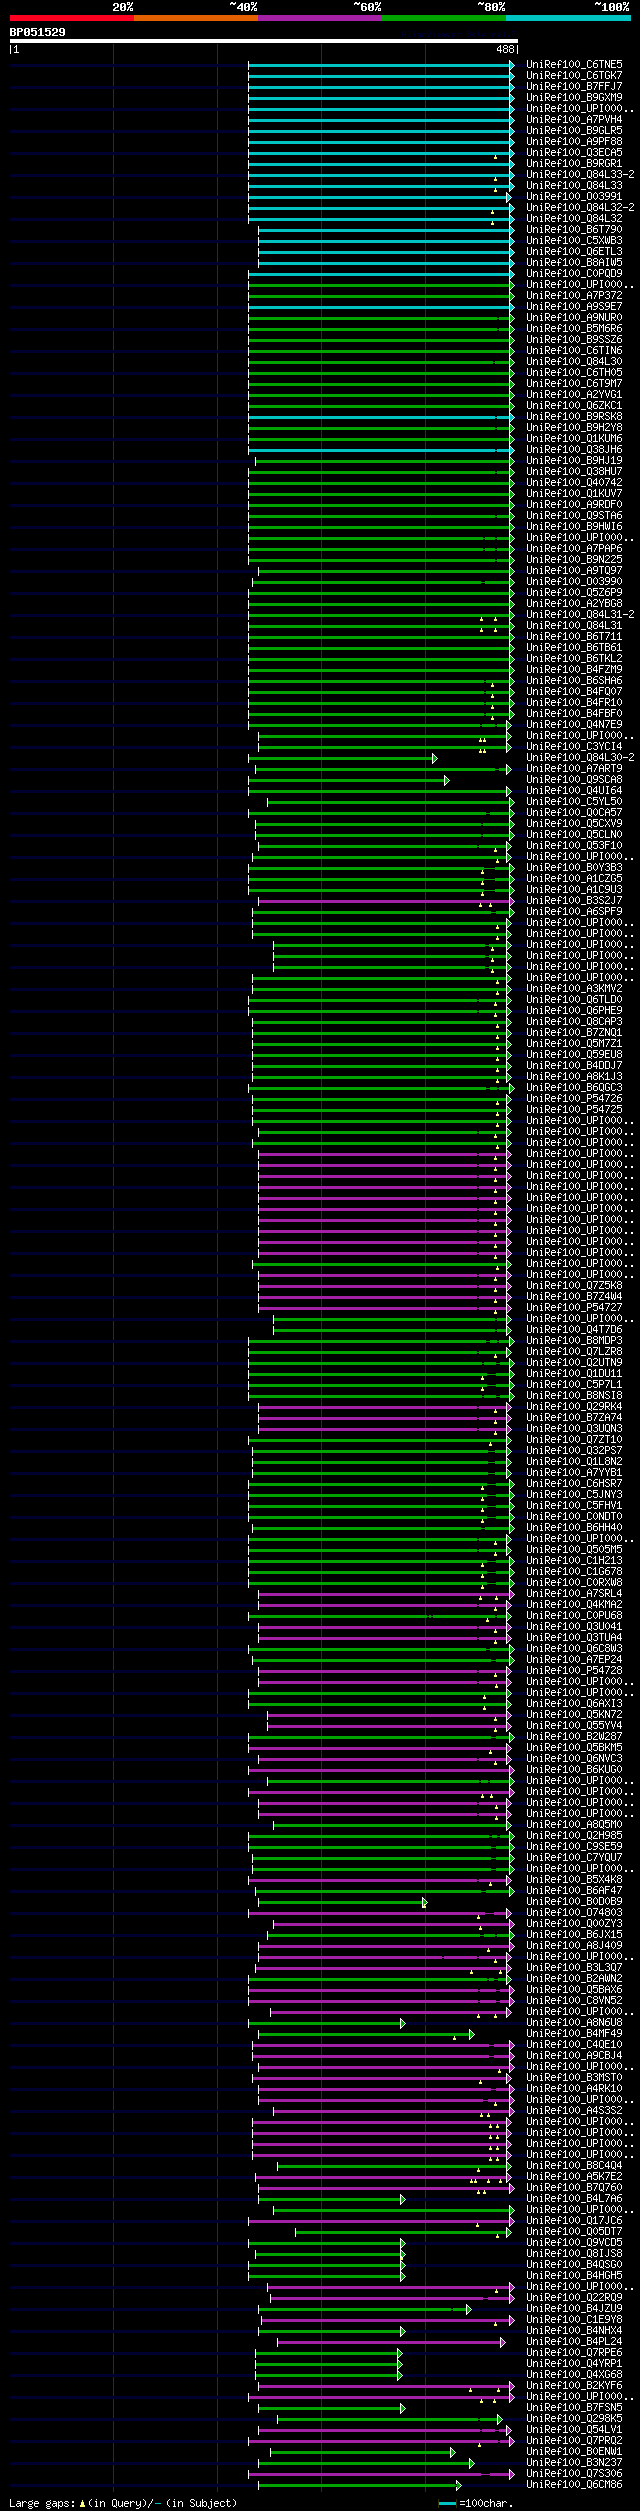
Task: Select the UniRef100_Q40742 label
Action: click(x=574, y=483)
